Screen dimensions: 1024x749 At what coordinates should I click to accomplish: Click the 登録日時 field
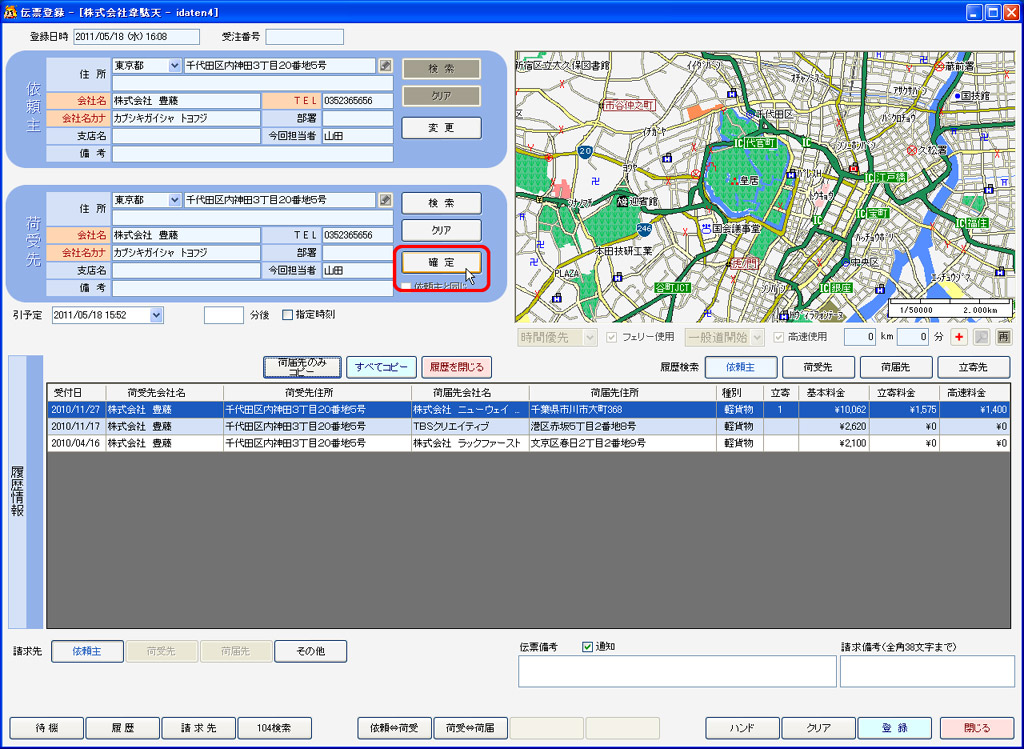point(136,37)
